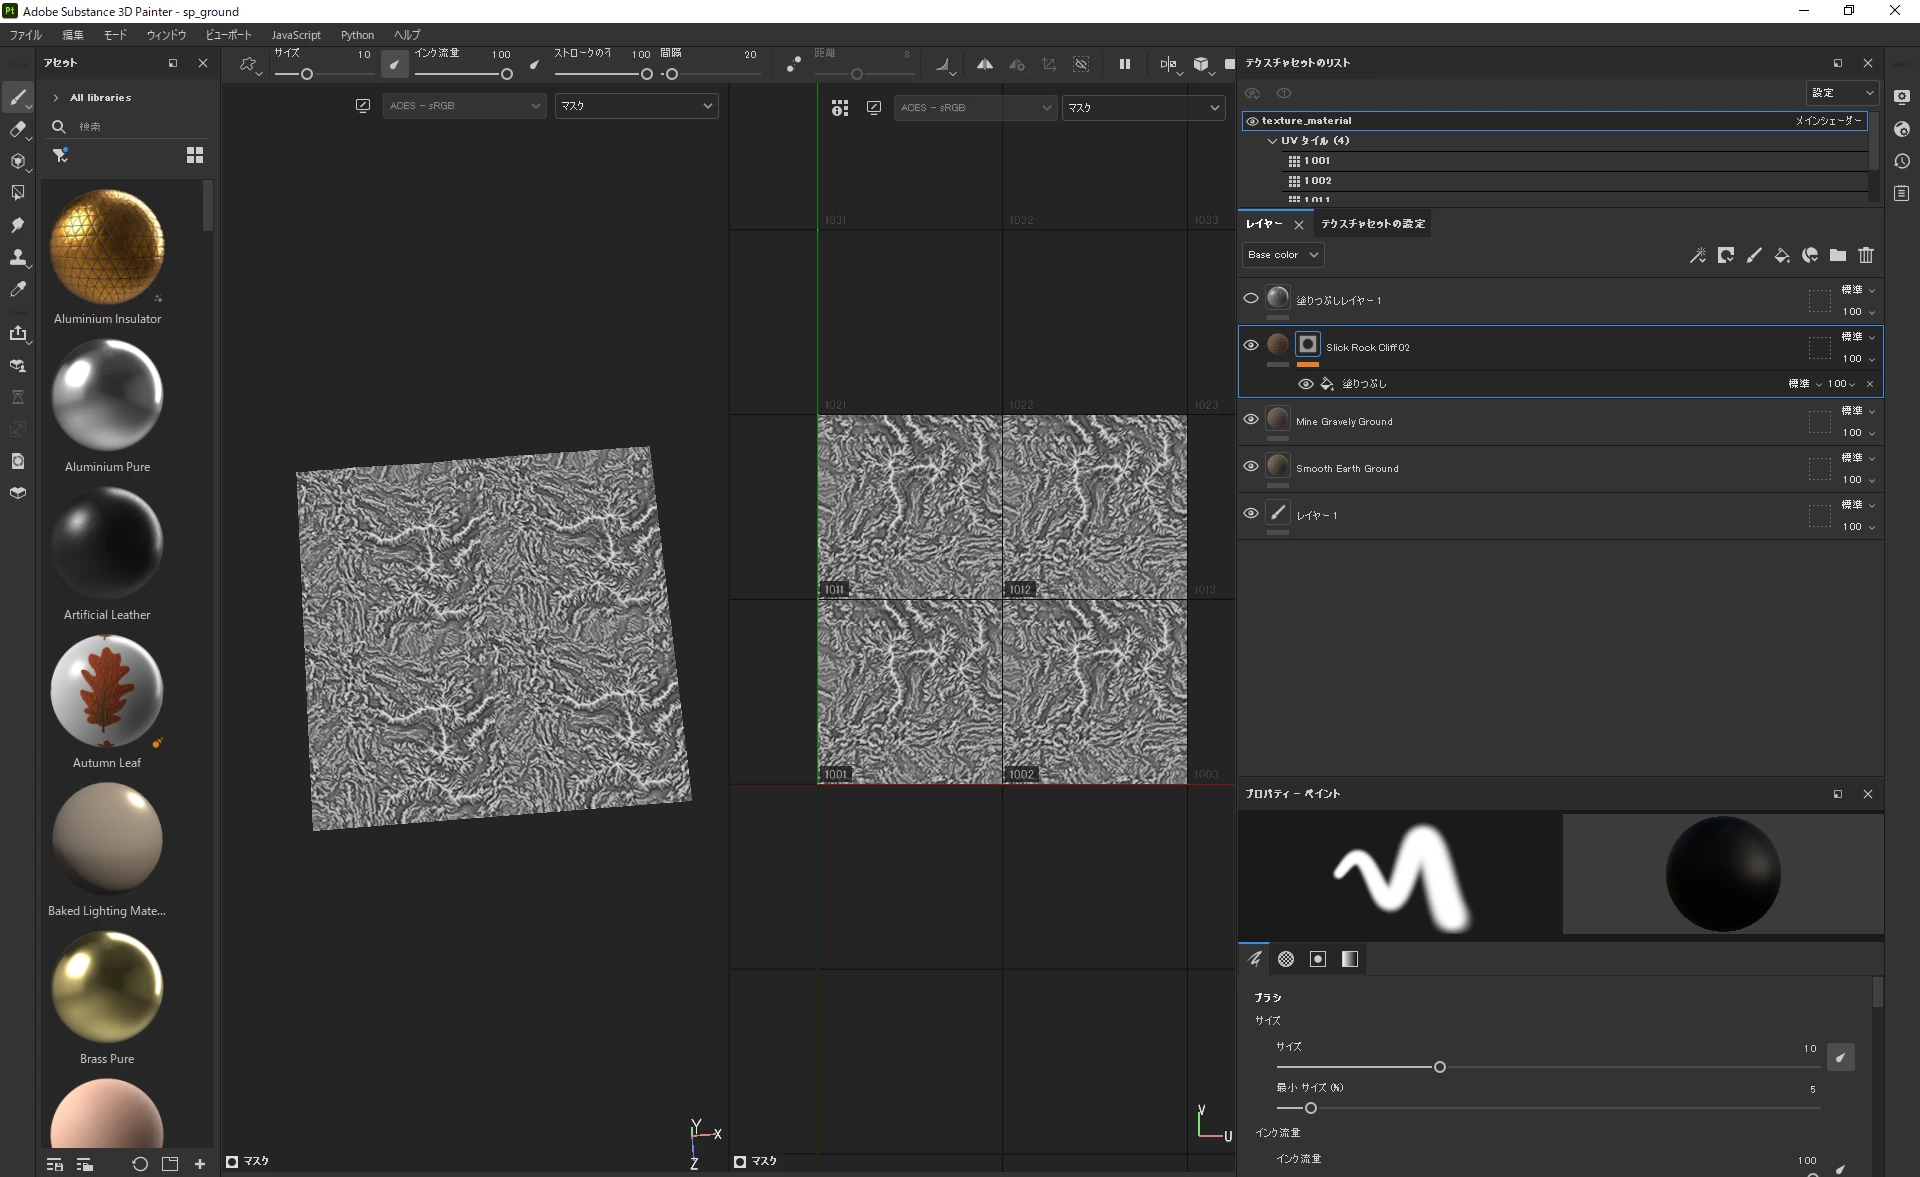
Task: Collapse the UV タイル (4) tree
Action: [x=1272, y=141]
